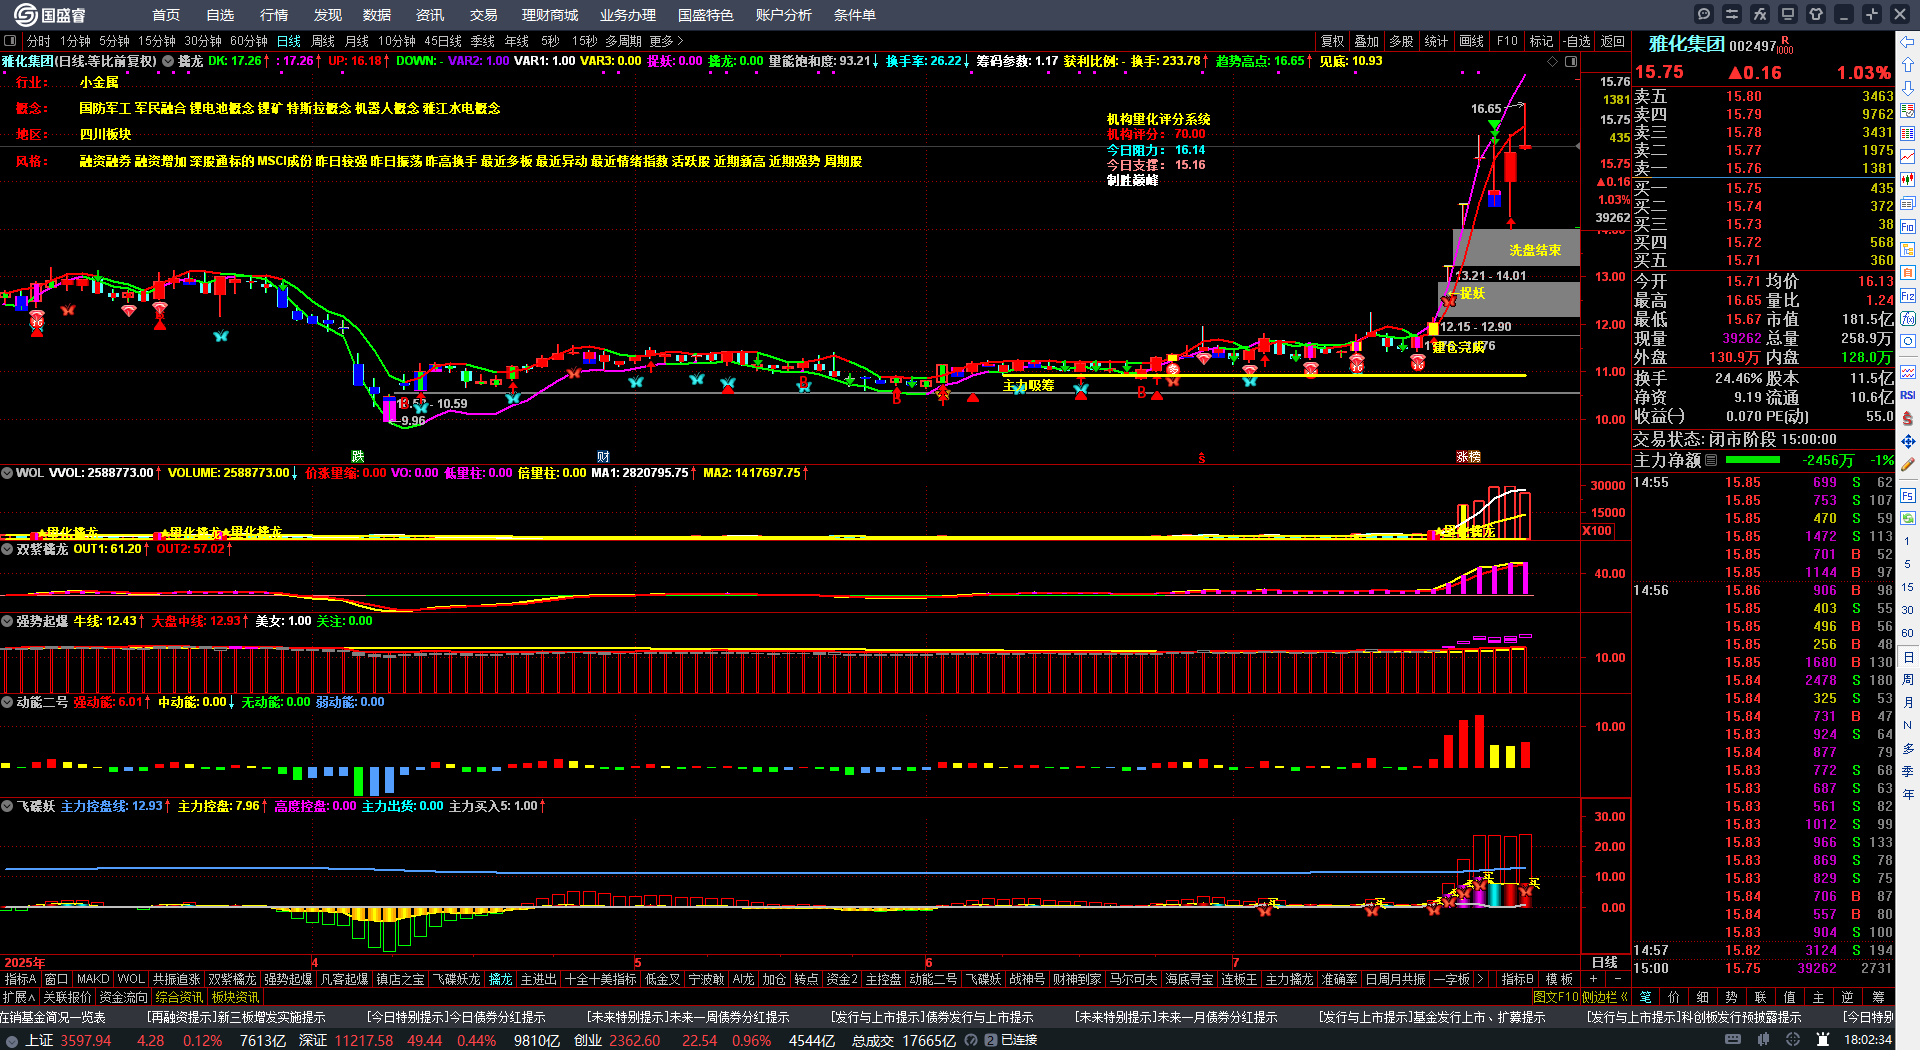This screenshot has height=1050, width=1920.
Task: Open the 交易 menu
Action: point(484,15)
